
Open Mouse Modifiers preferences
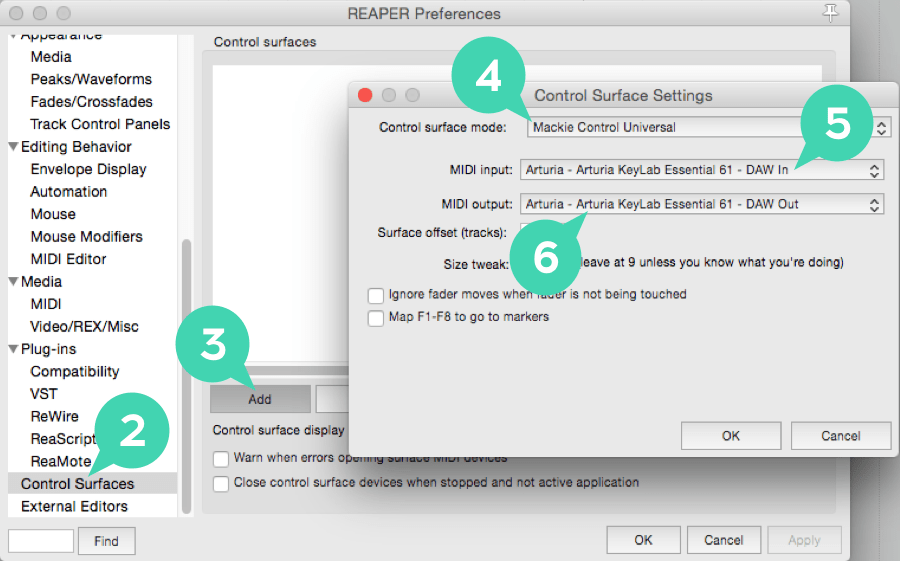pos(87,237)
